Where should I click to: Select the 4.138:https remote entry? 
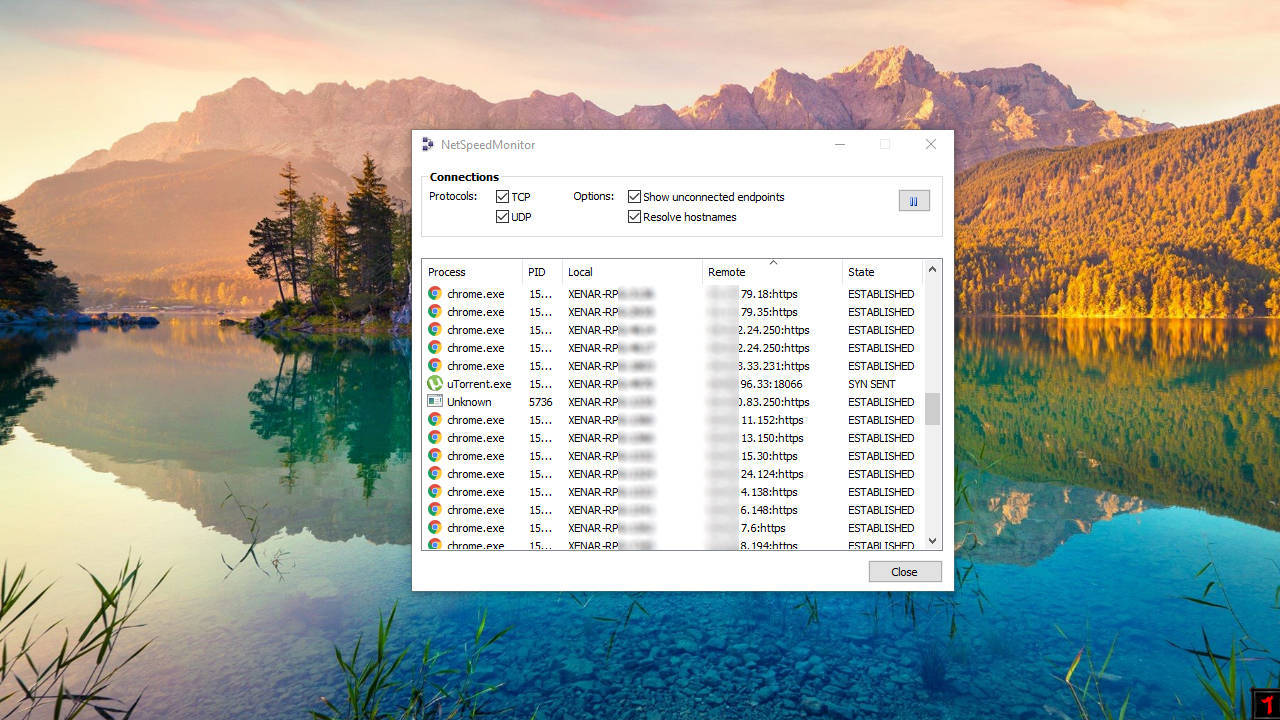tap(769, 492)
